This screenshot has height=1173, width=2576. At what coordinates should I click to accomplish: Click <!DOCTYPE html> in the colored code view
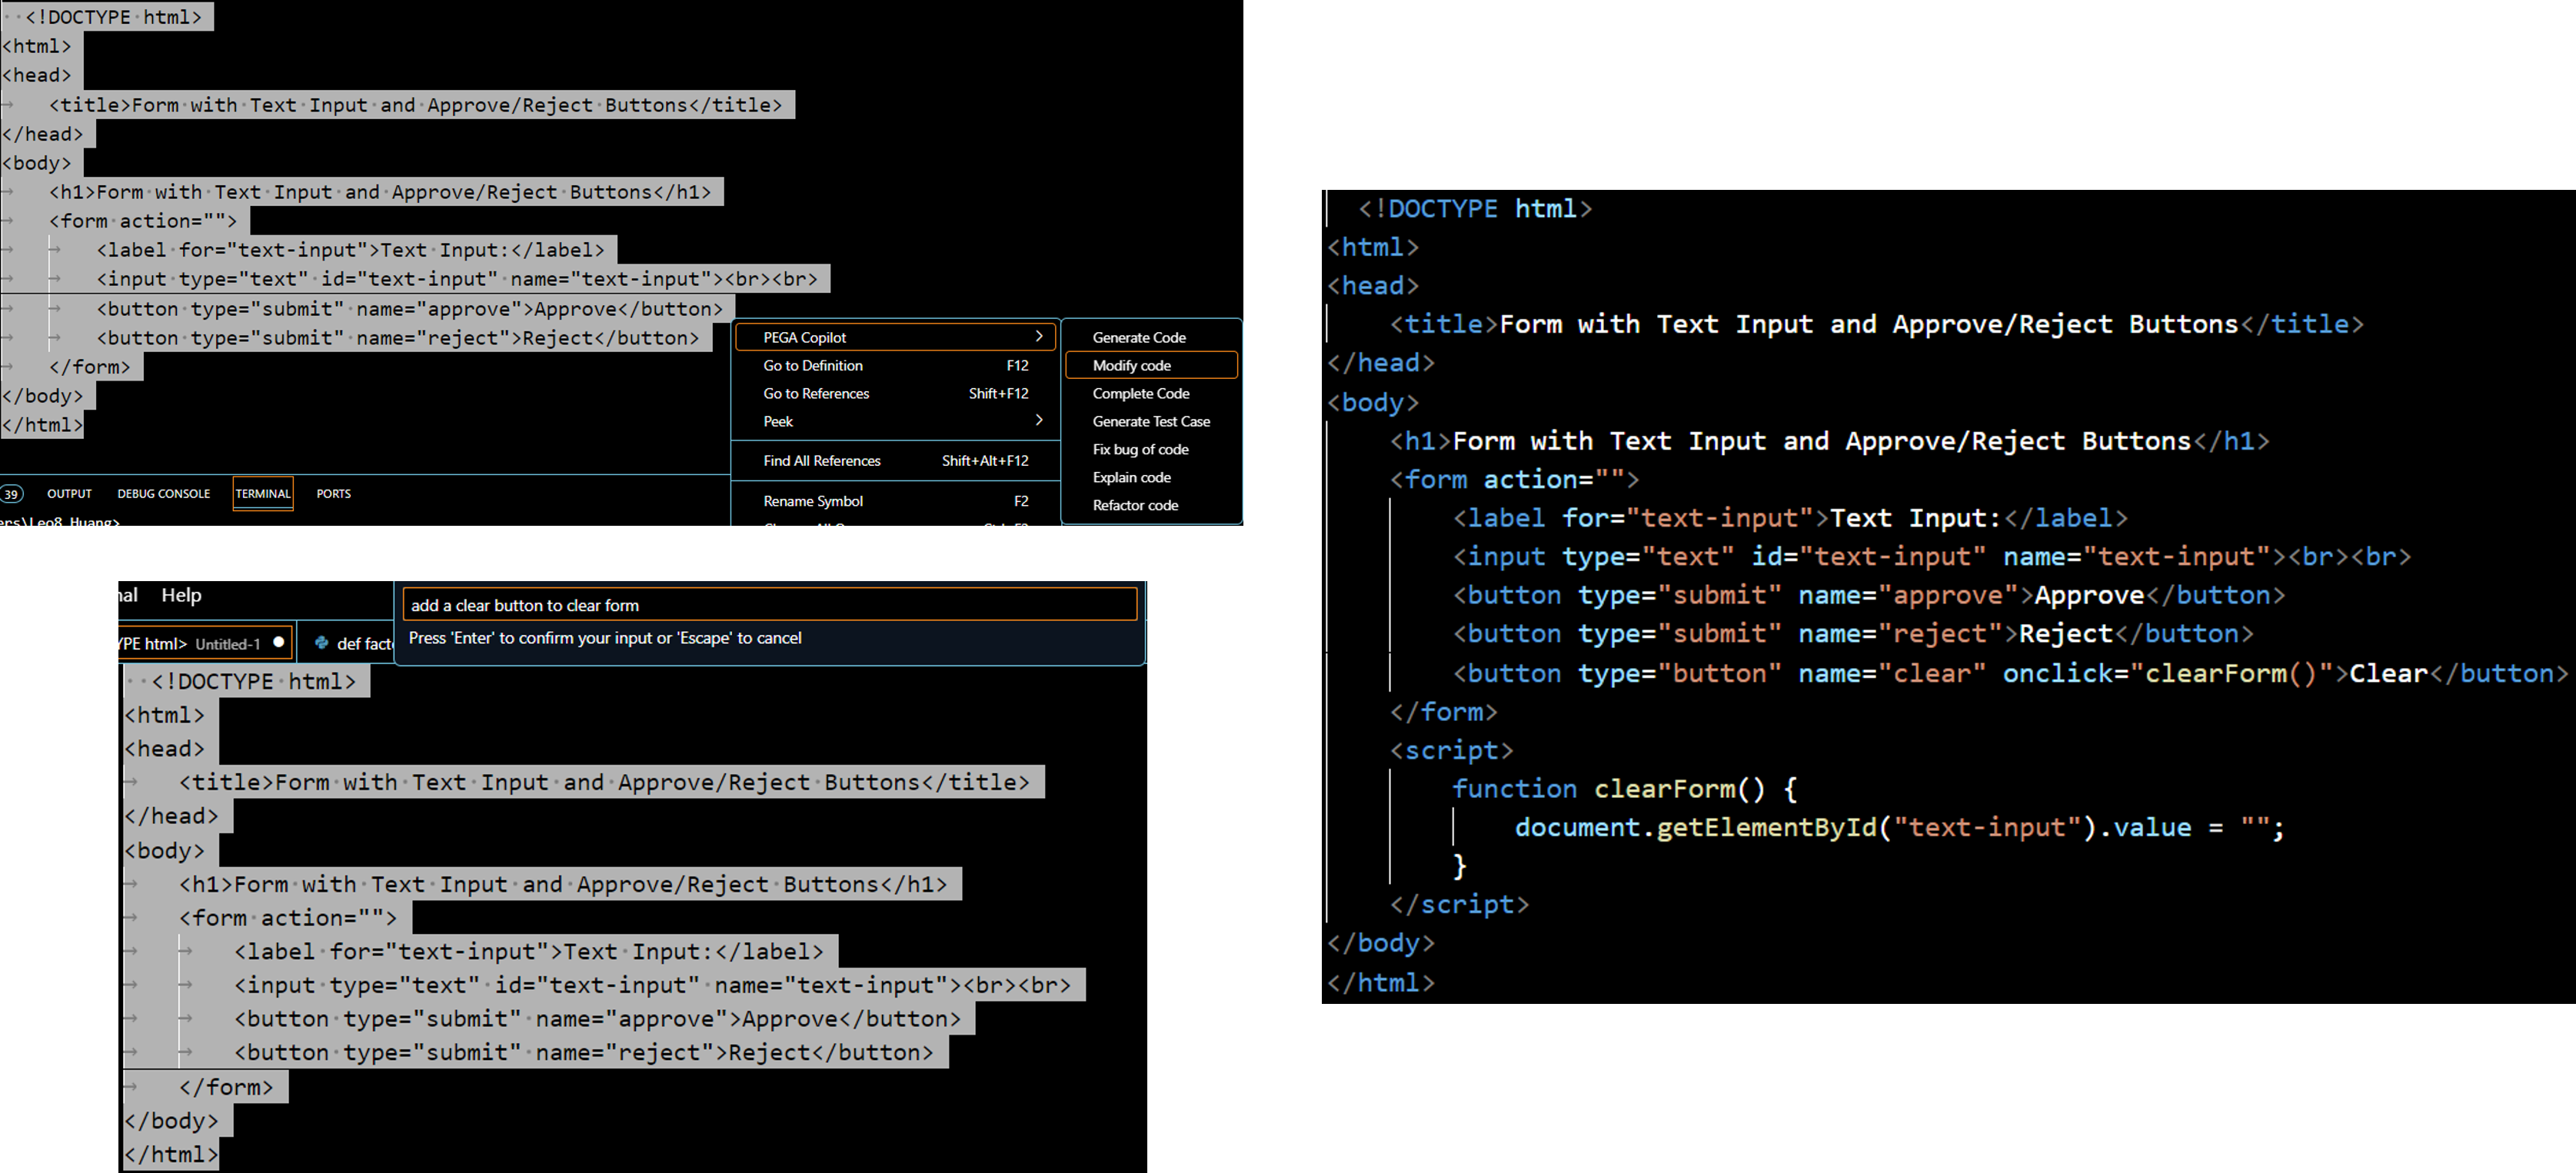coord(1474,209)
